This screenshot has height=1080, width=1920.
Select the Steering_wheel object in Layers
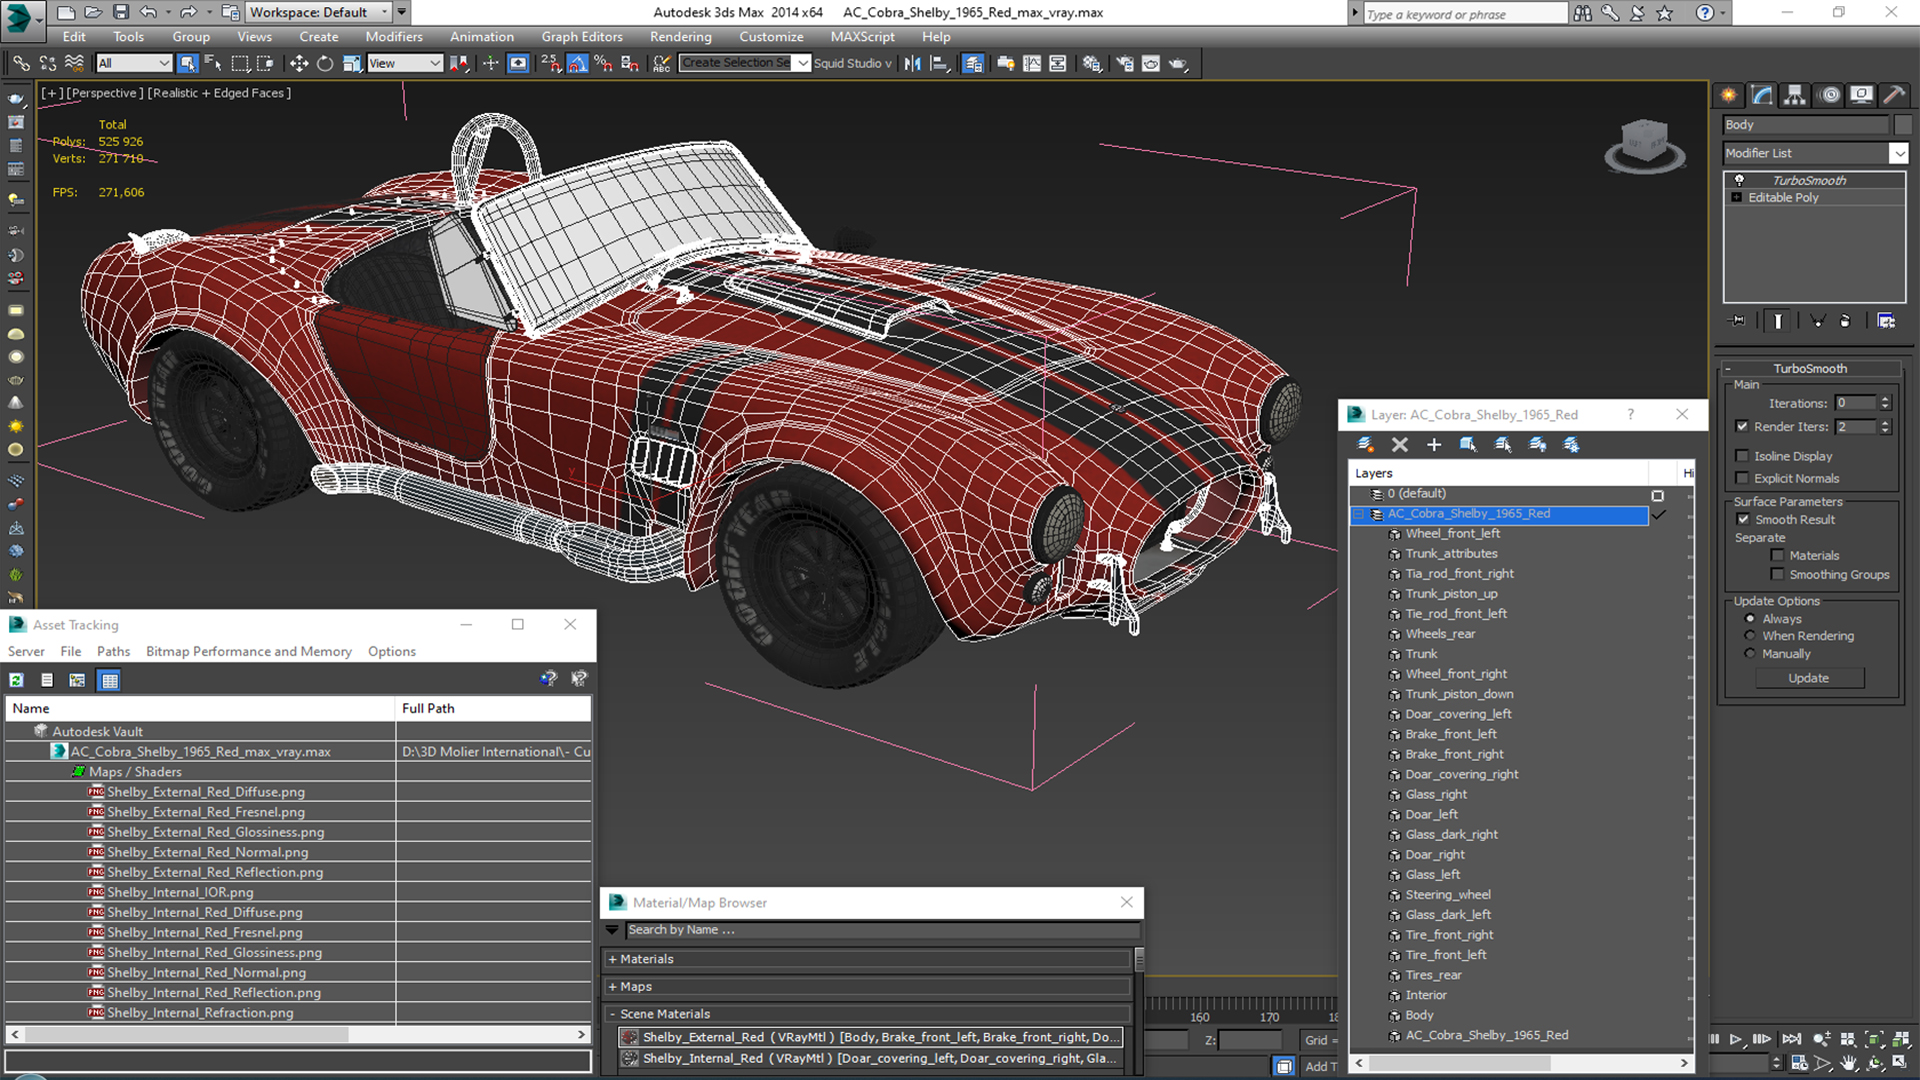tap(1447, 895)
